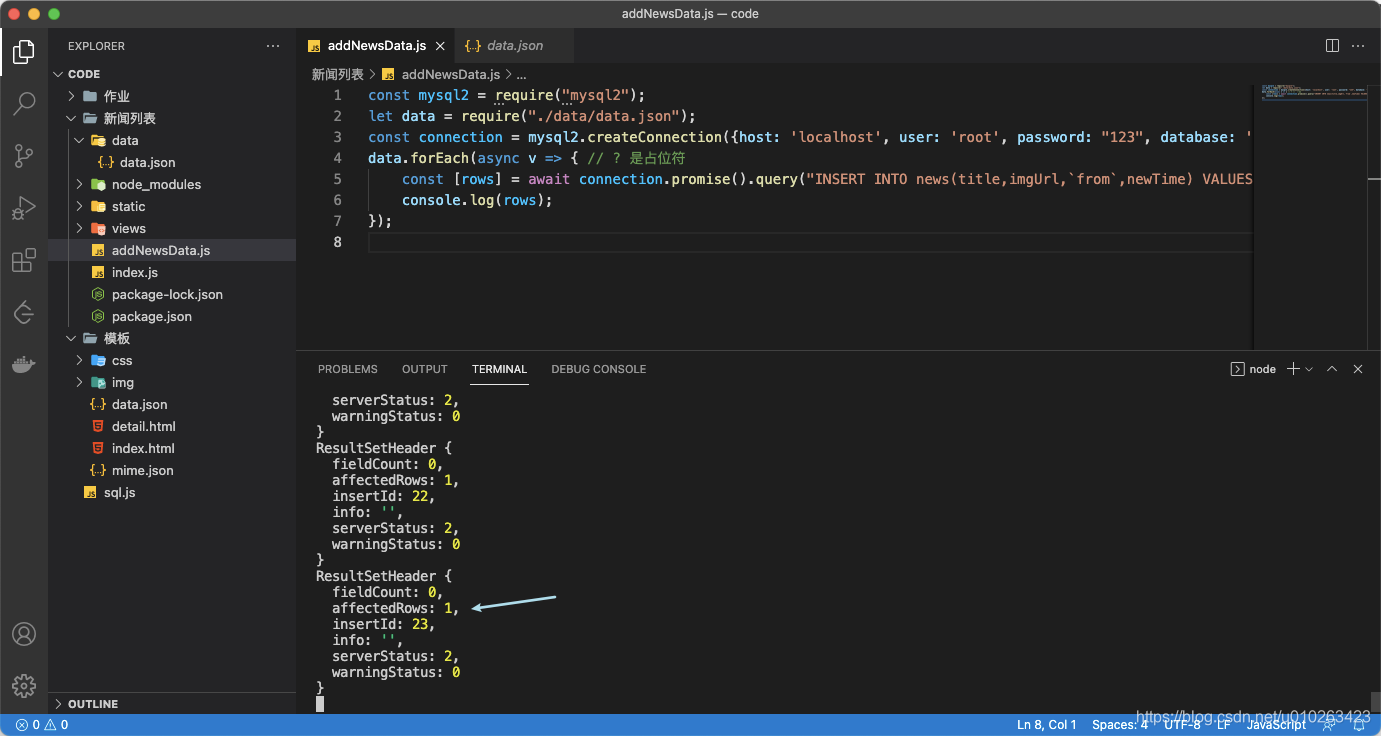Image resolution: width=1381 pixels, height=736 pixels.
Task: Open the Deploy view in activity bar
Action: (x=24, y=312)
